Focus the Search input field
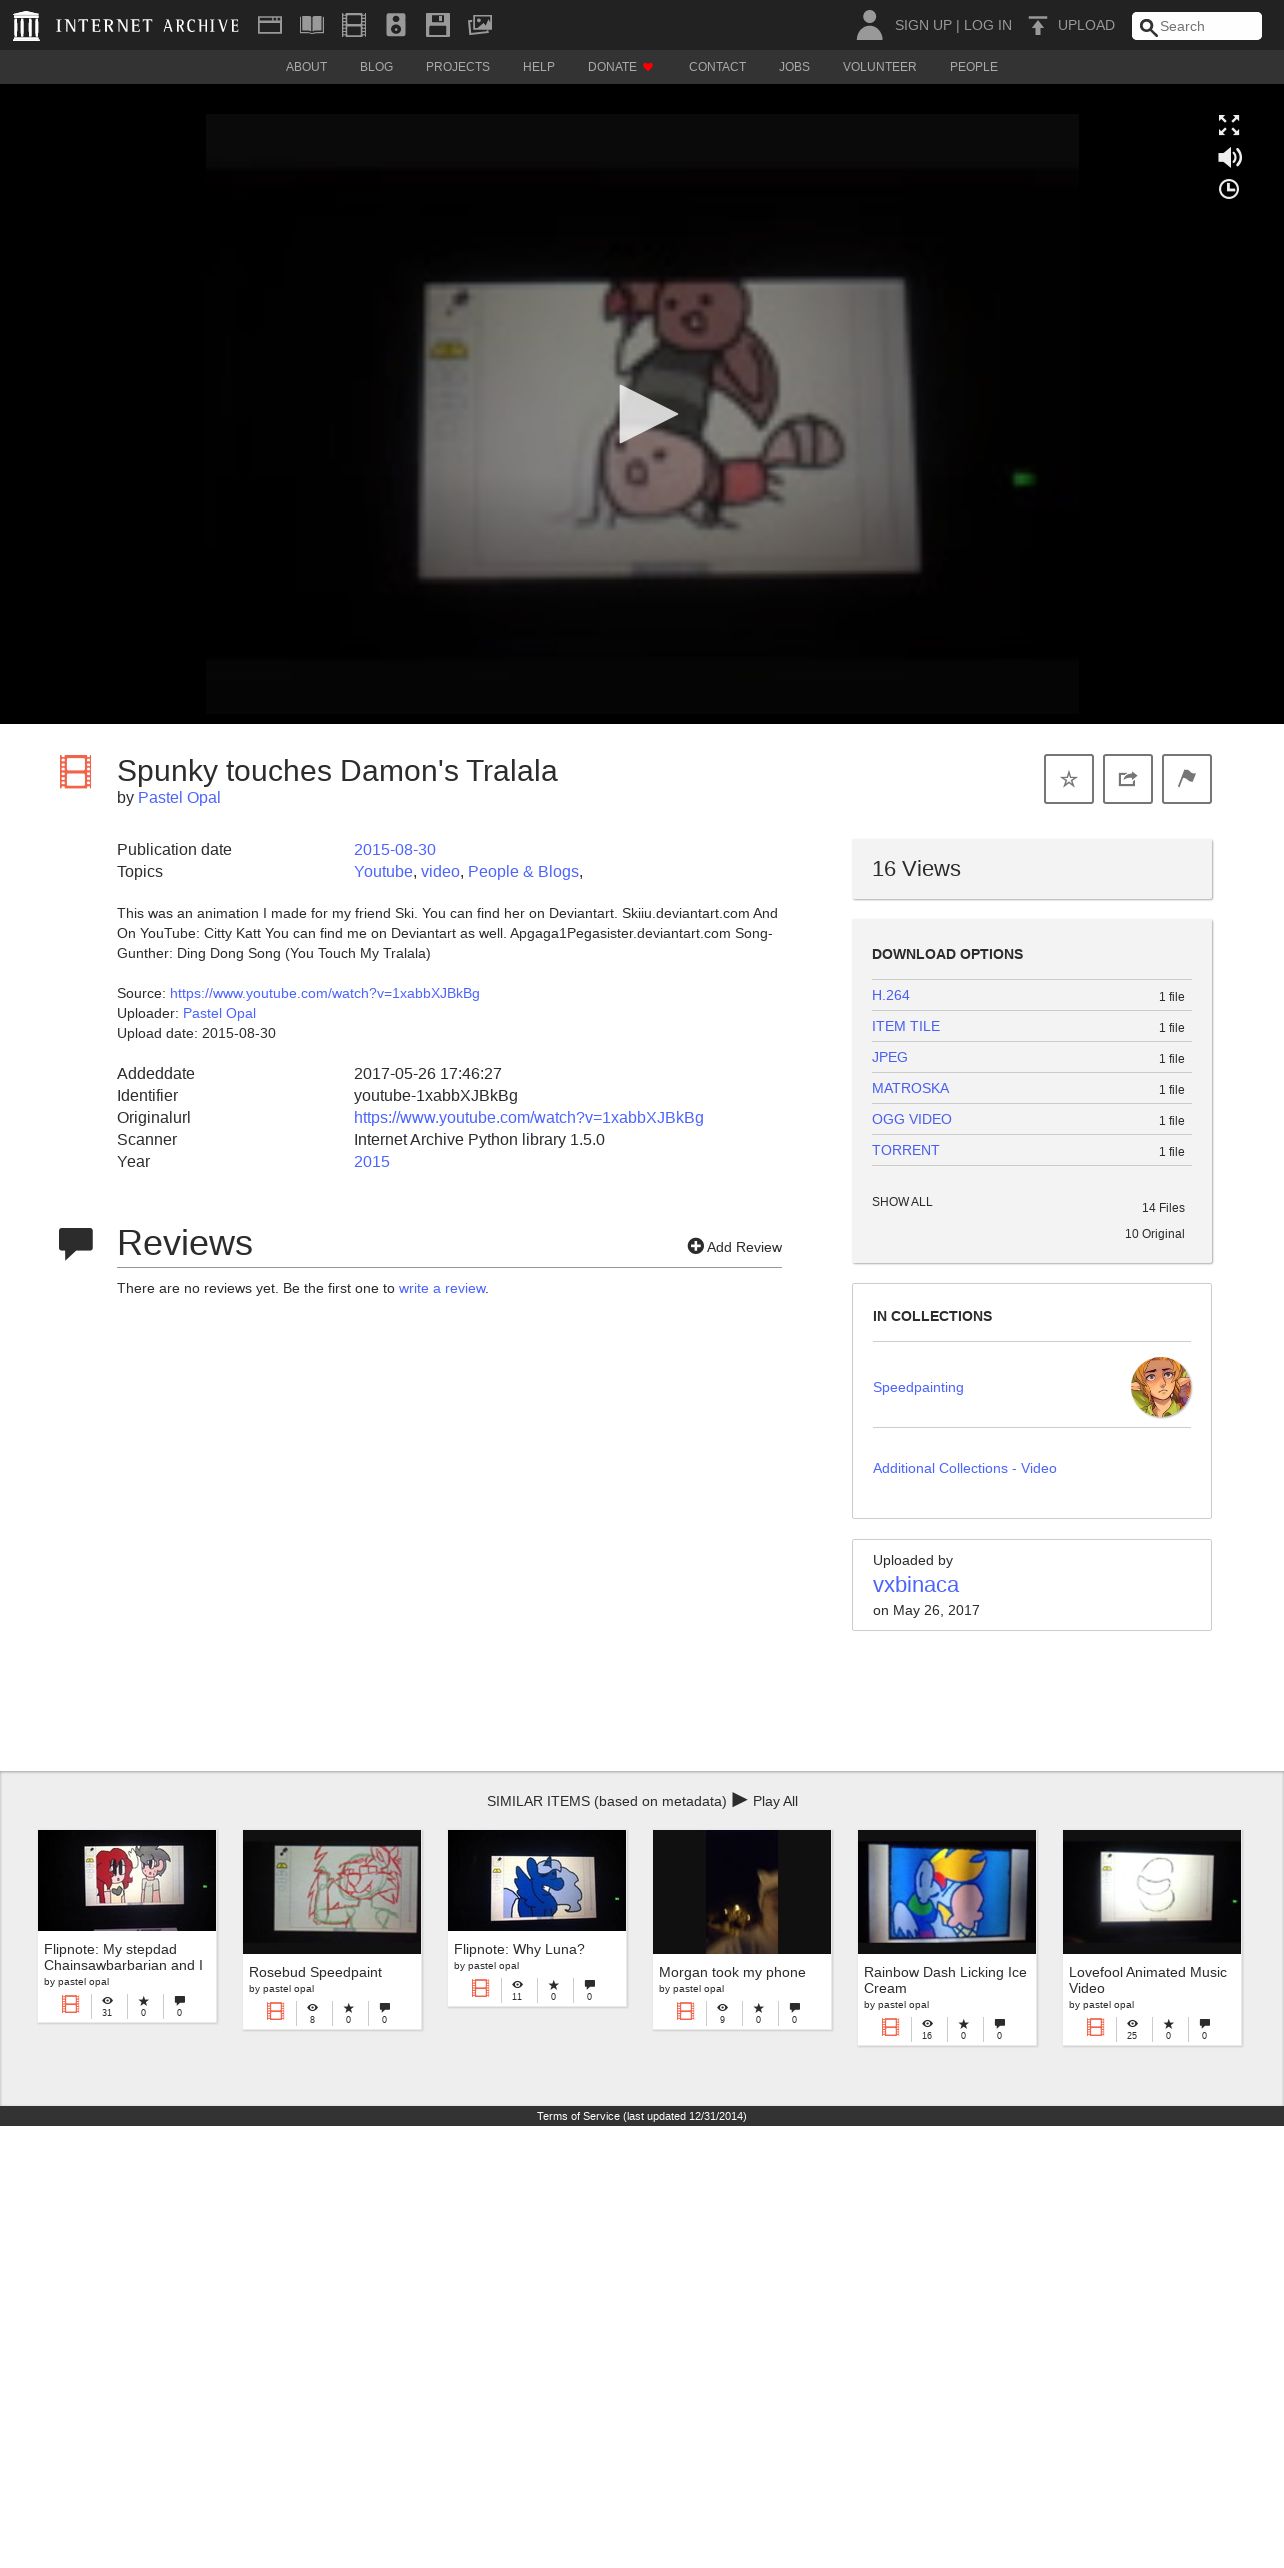 tap(1197, 26)
